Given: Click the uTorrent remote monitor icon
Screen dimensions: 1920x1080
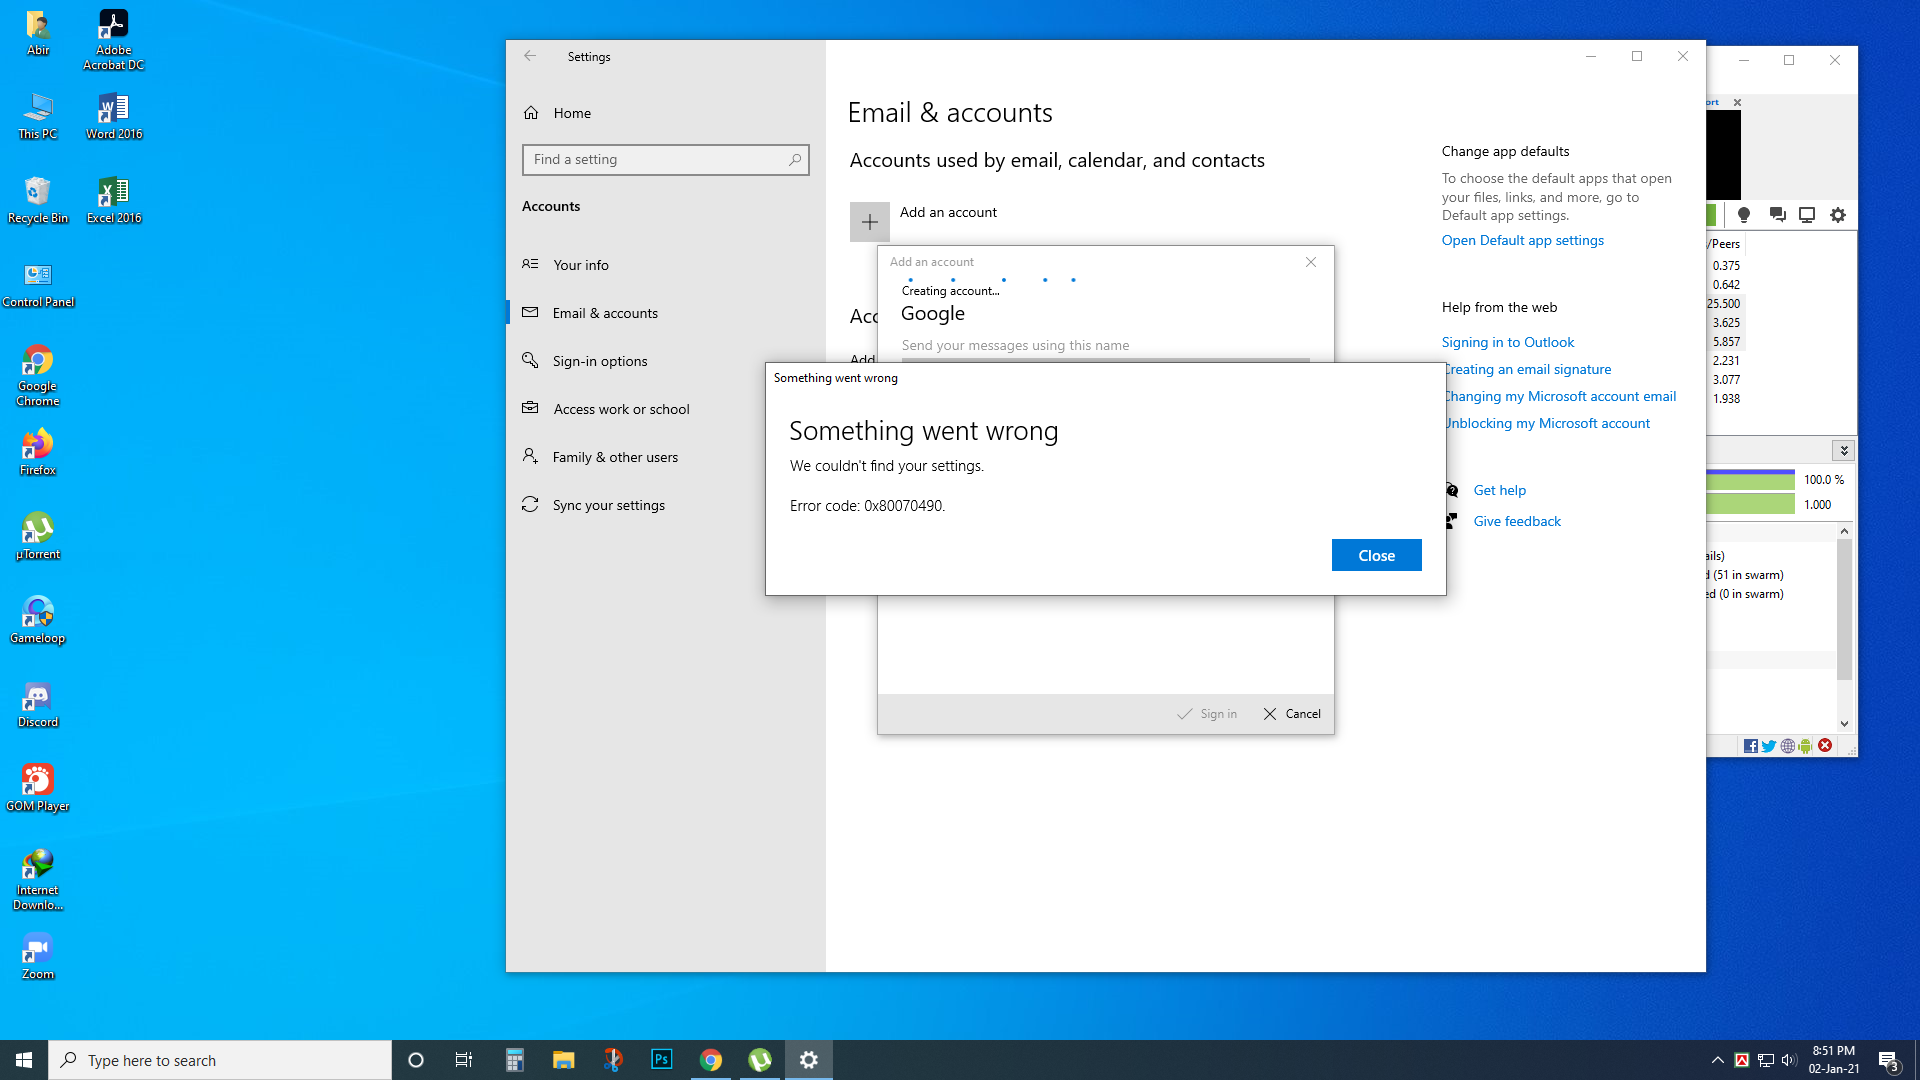Looking at the screenshot, I should pyautogui.click(x=1807, y=215).
